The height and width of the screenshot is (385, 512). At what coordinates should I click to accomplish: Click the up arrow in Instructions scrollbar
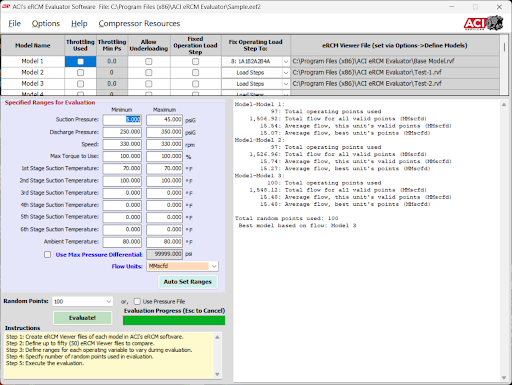(x=217, y=337)
